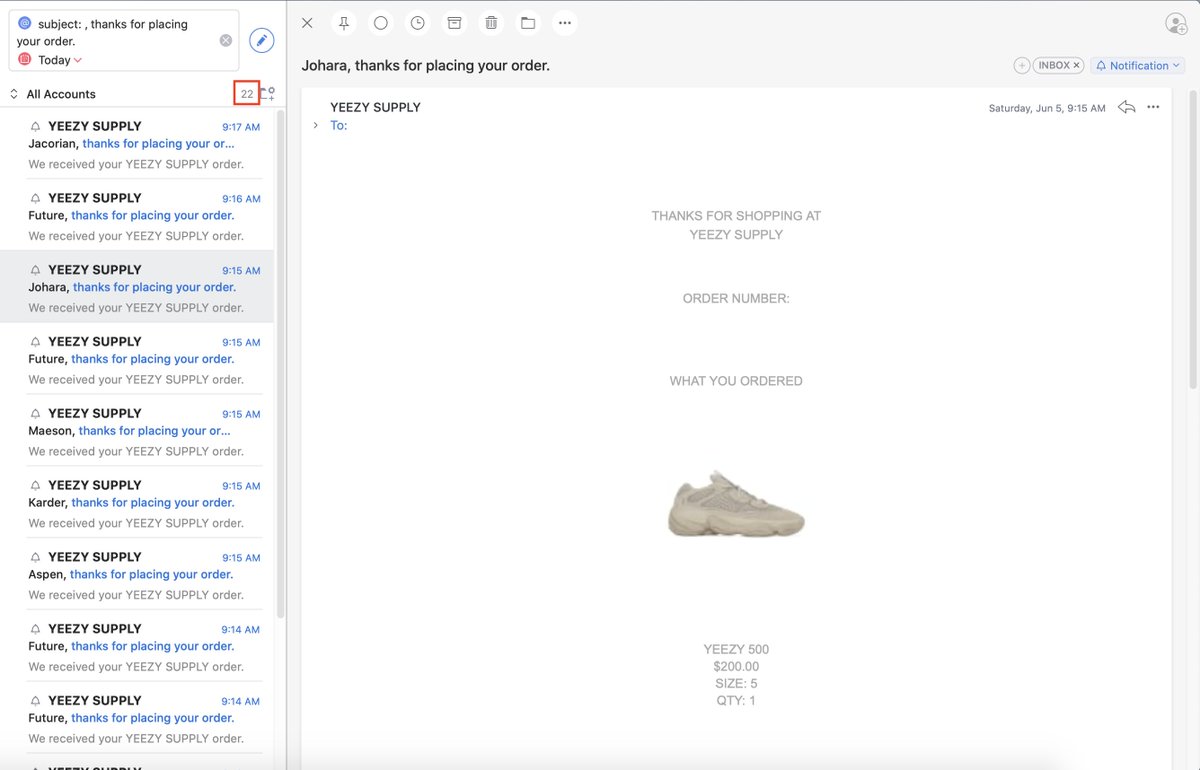Click the YEEZY SUPPLY sender name in header
The image size is (1200, 770).
coord(376,107)
